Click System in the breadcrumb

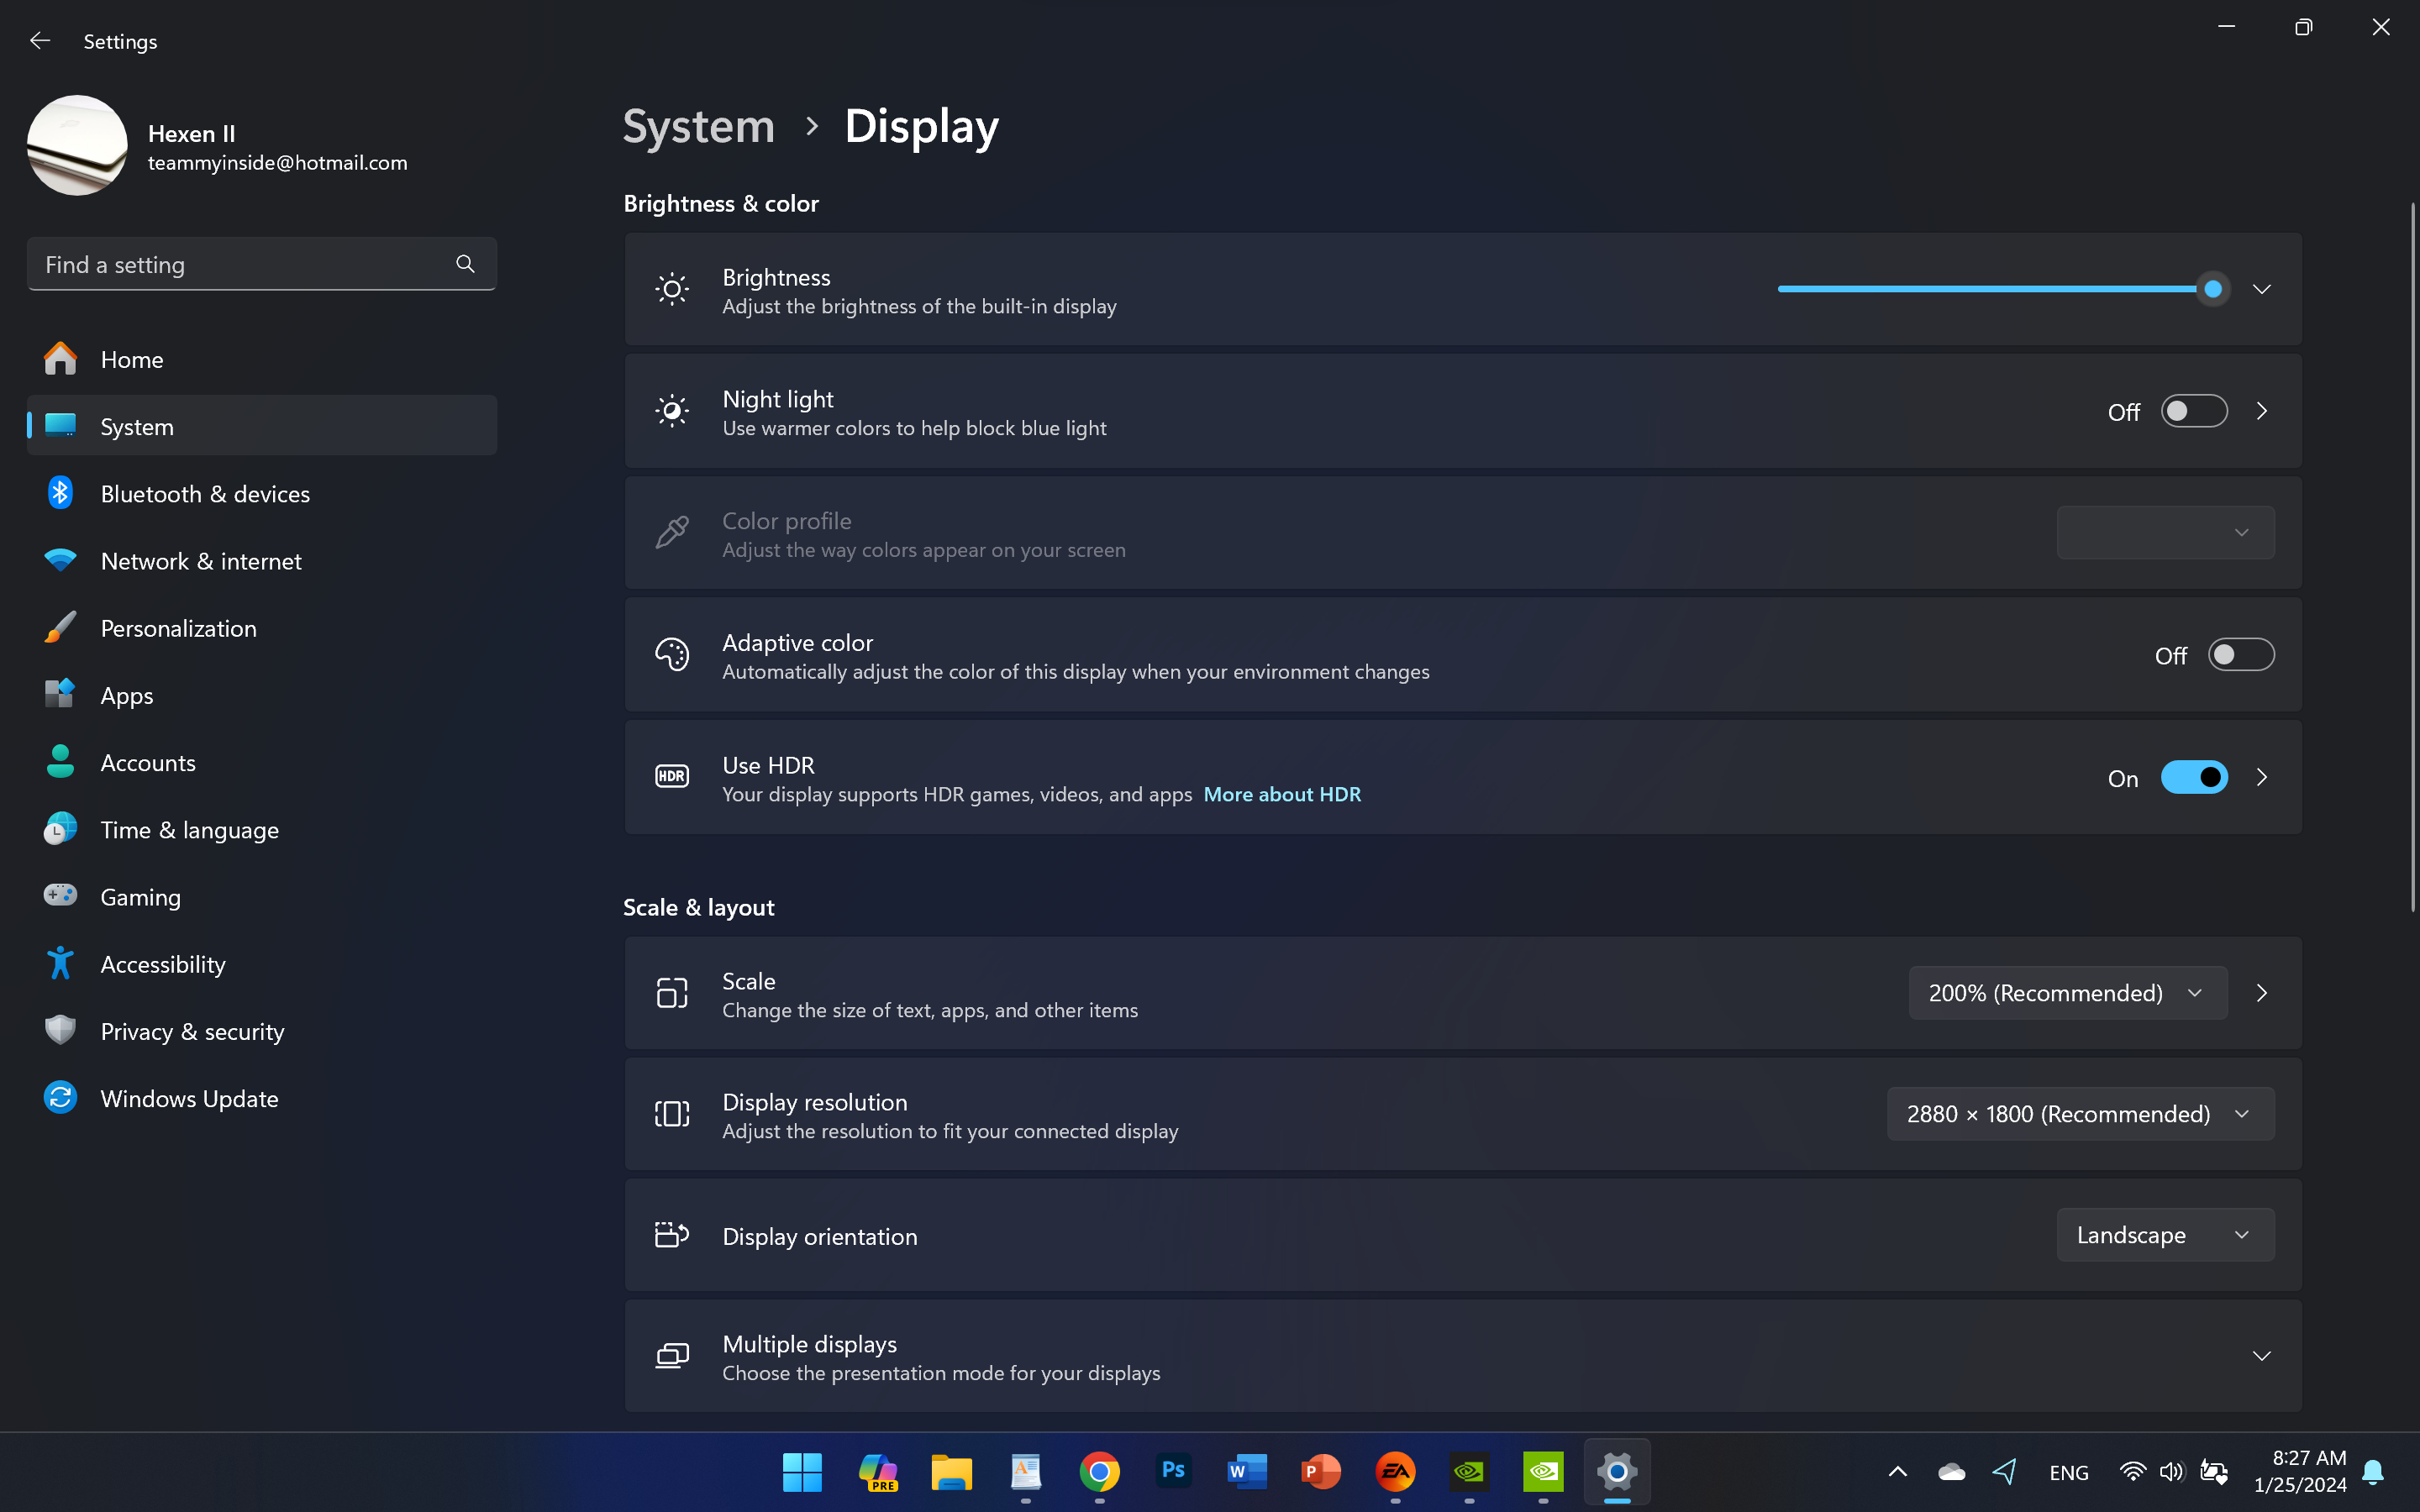(x=698, y=126)
